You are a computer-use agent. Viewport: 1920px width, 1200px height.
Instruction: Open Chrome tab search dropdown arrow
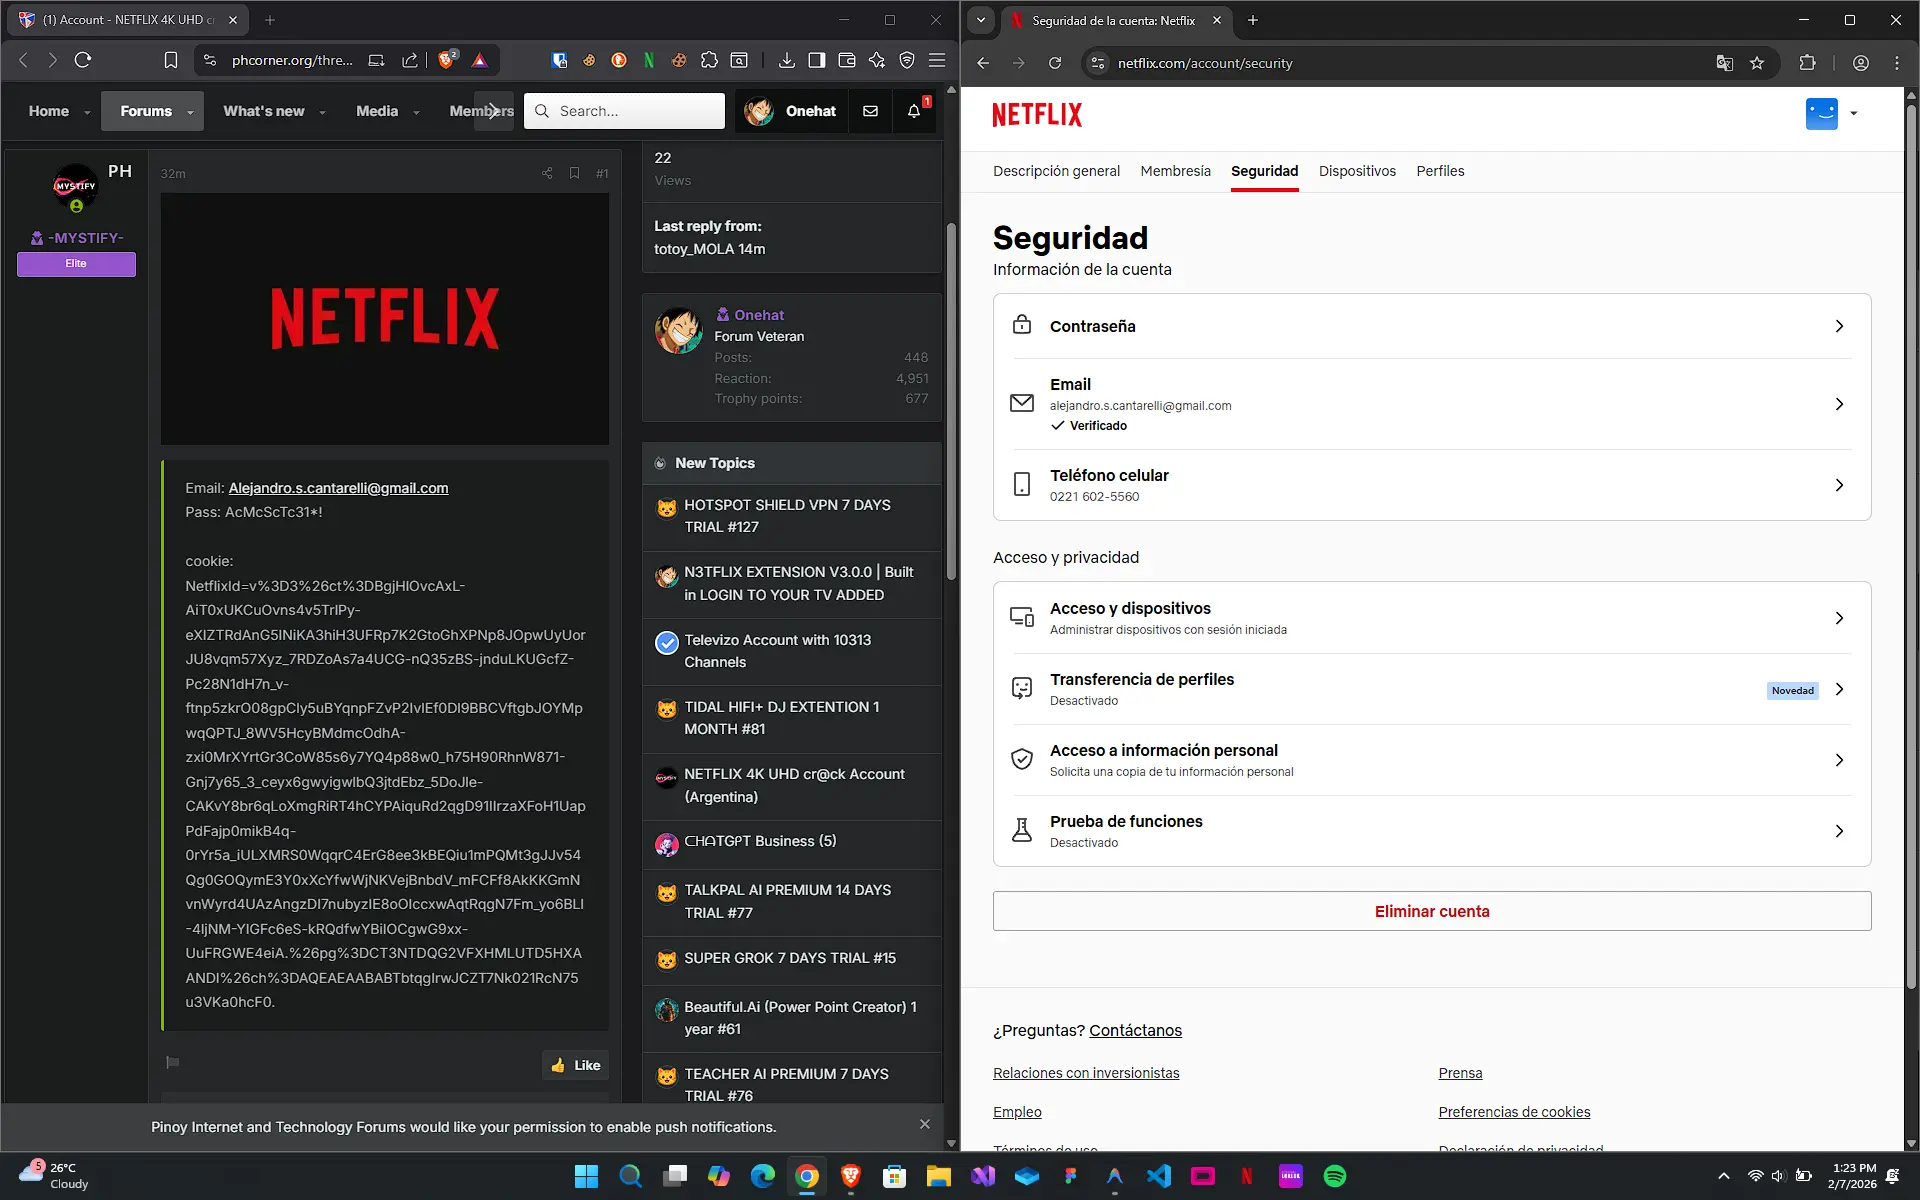(981, 20)
